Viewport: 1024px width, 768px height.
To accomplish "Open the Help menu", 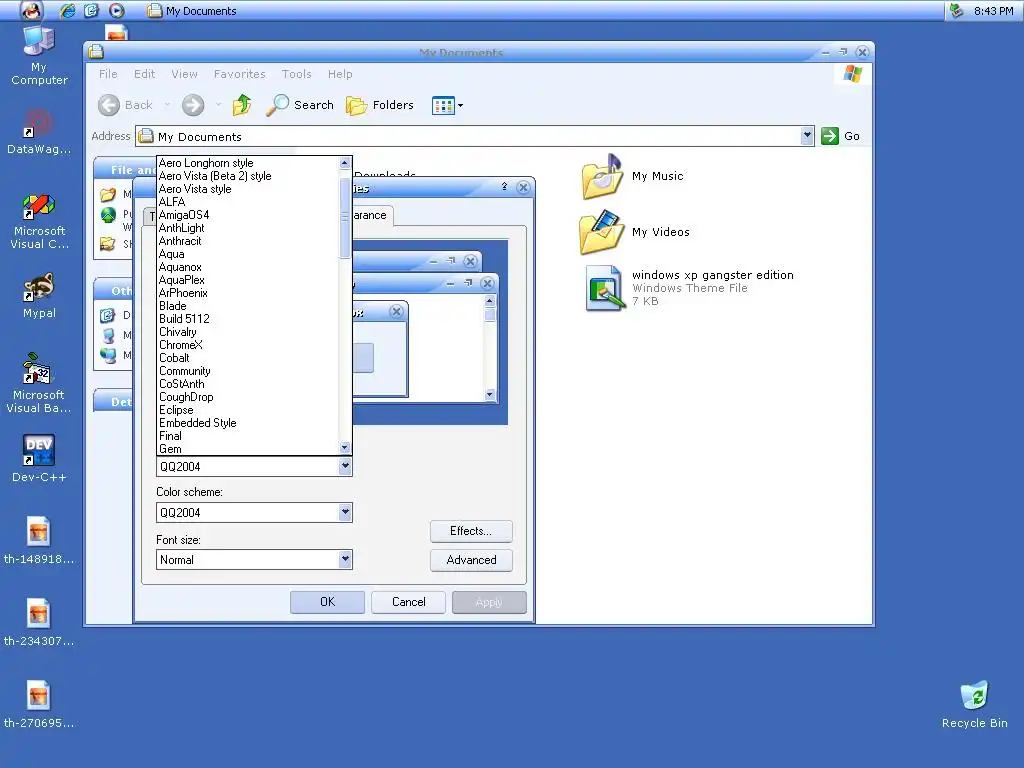I will coord(340,74).
